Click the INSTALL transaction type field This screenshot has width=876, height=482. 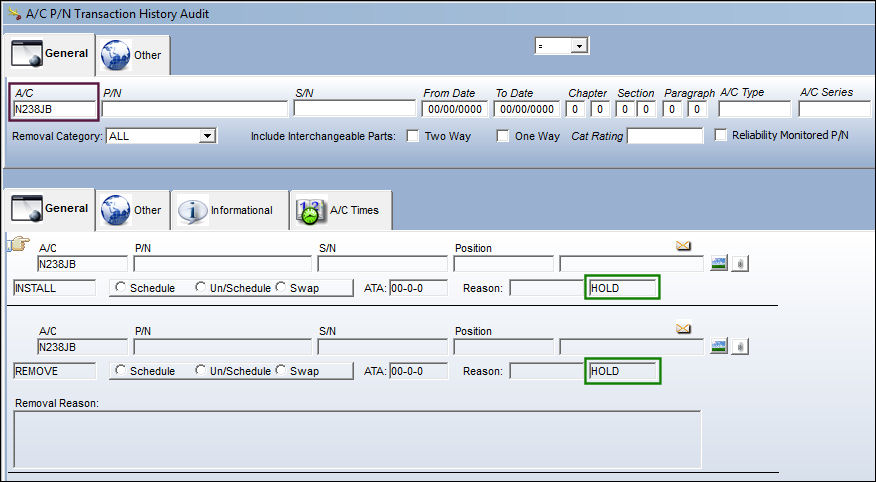pos(54,288)
